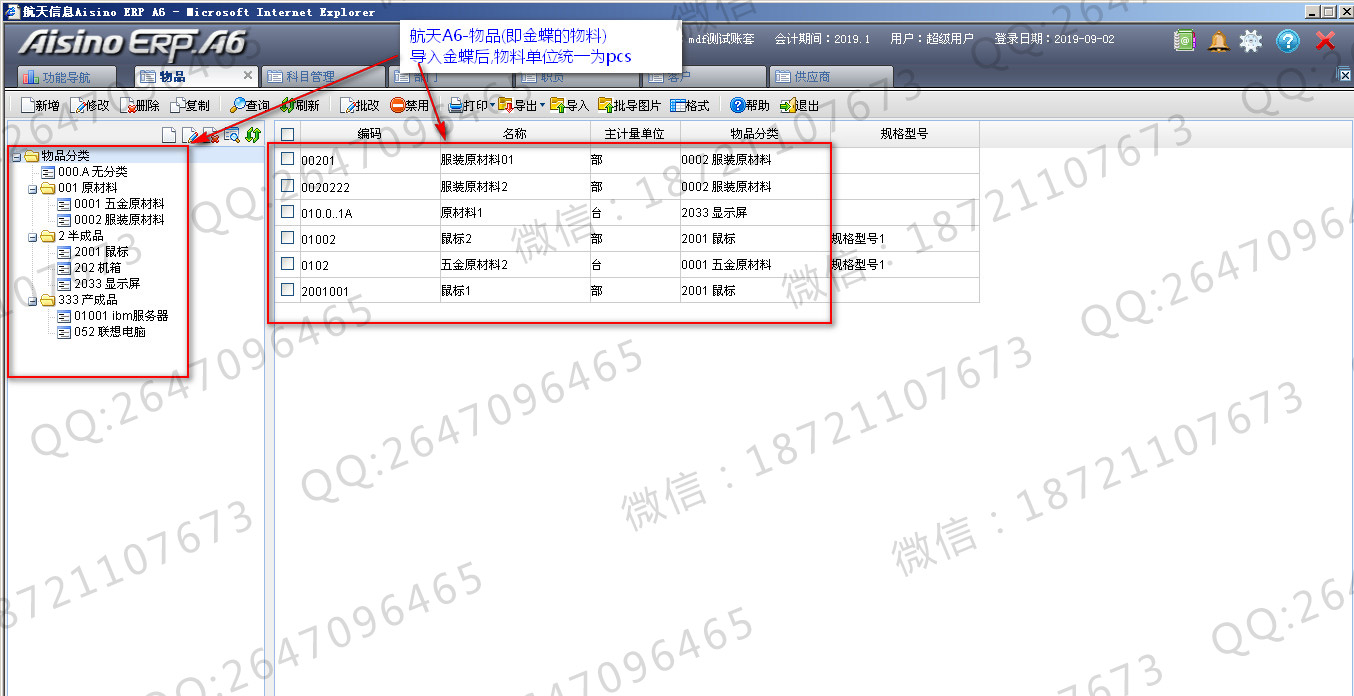1354x696 pixels.
Task: Click green refresh icon above category tree
Action: [253, 135]
